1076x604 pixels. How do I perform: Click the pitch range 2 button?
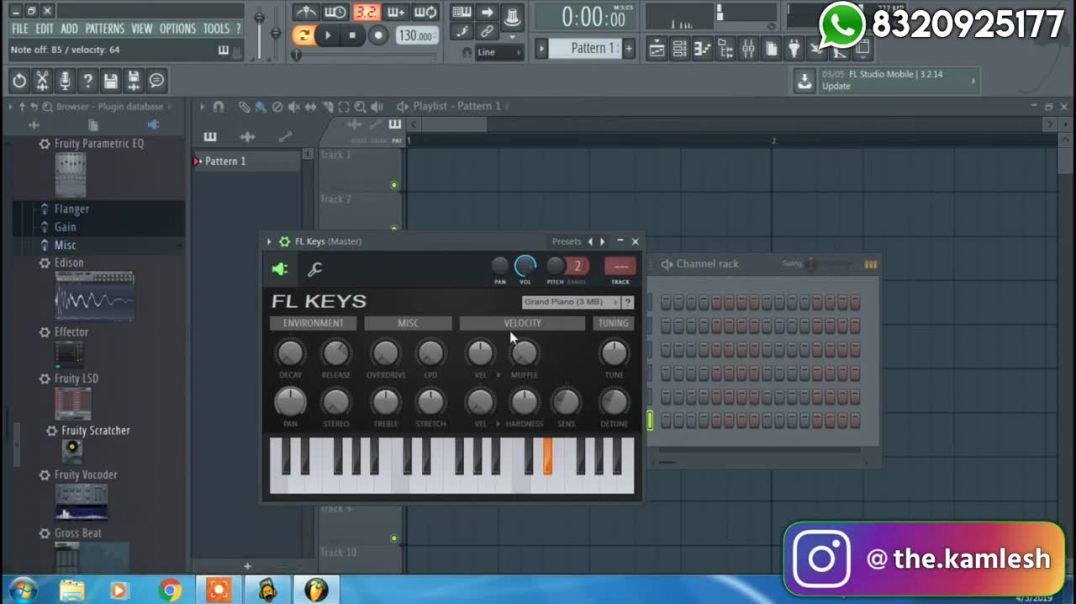coord(578,266)
